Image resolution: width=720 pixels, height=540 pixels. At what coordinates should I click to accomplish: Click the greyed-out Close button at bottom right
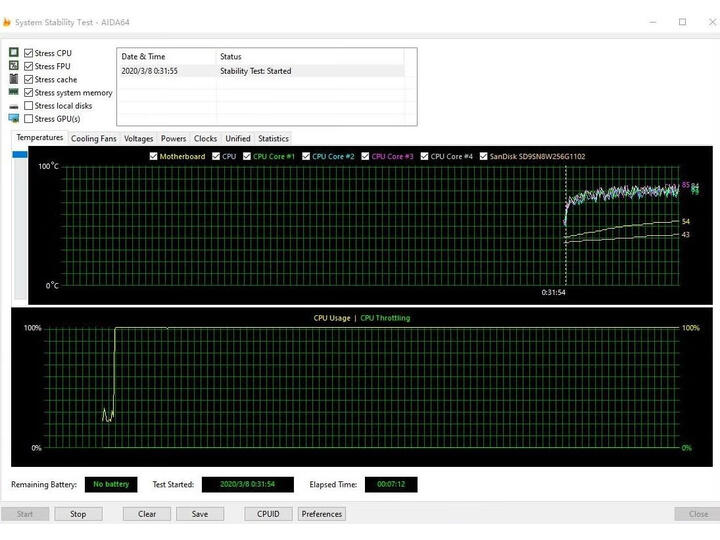698,514
